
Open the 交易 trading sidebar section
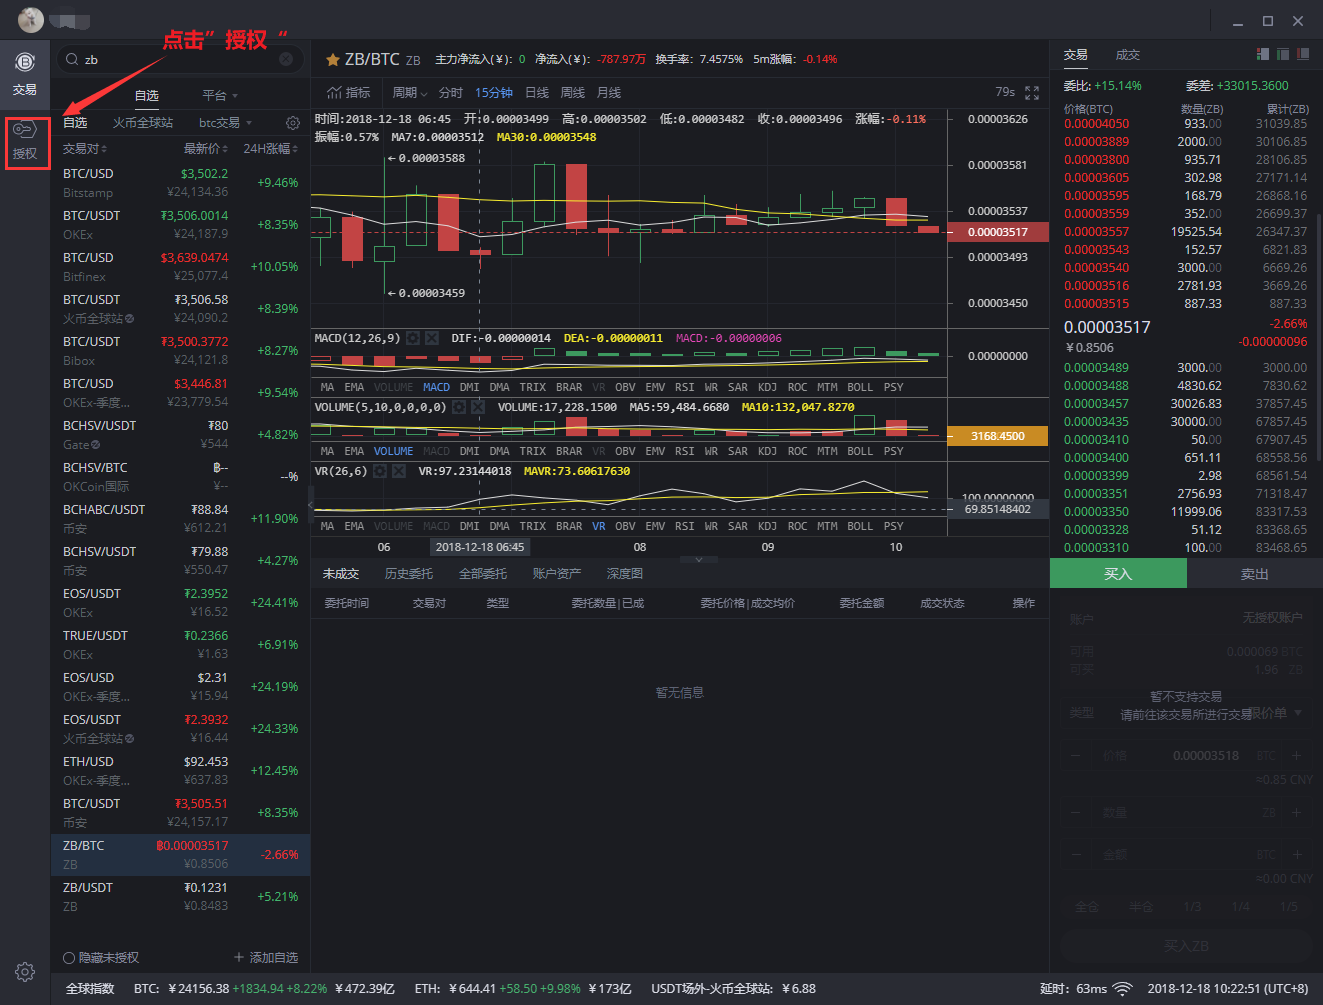point(25,74)
